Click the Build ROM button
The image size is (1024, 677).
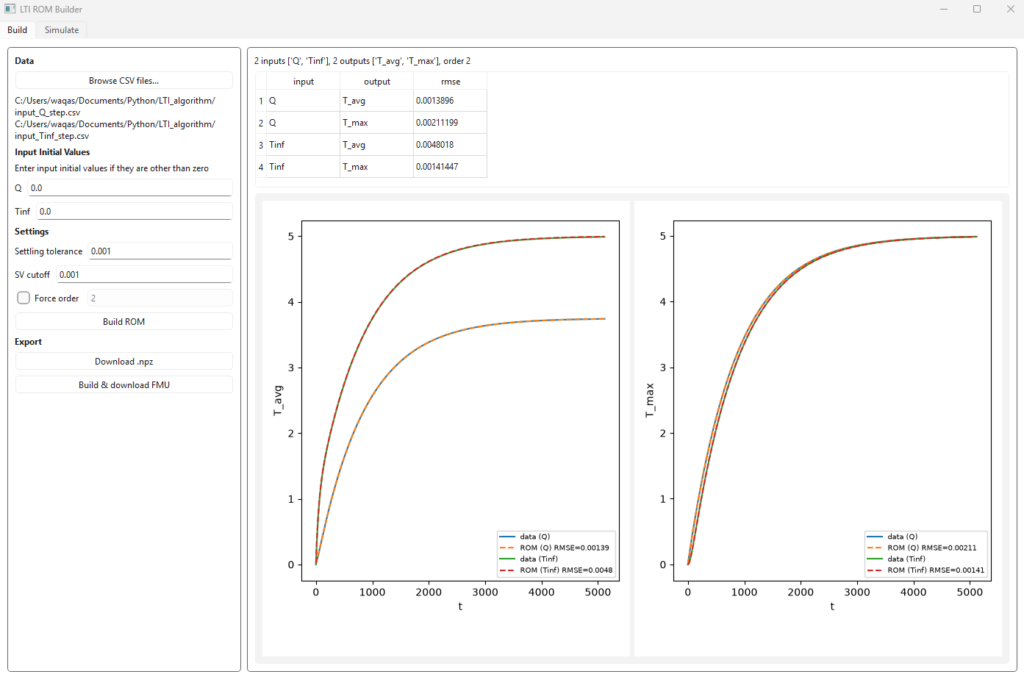click(x=123, y=322)
